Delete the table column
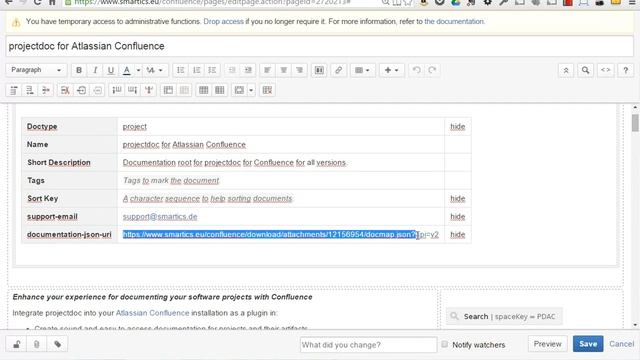This screenshot has height=360, width=640. pos(149,90)
